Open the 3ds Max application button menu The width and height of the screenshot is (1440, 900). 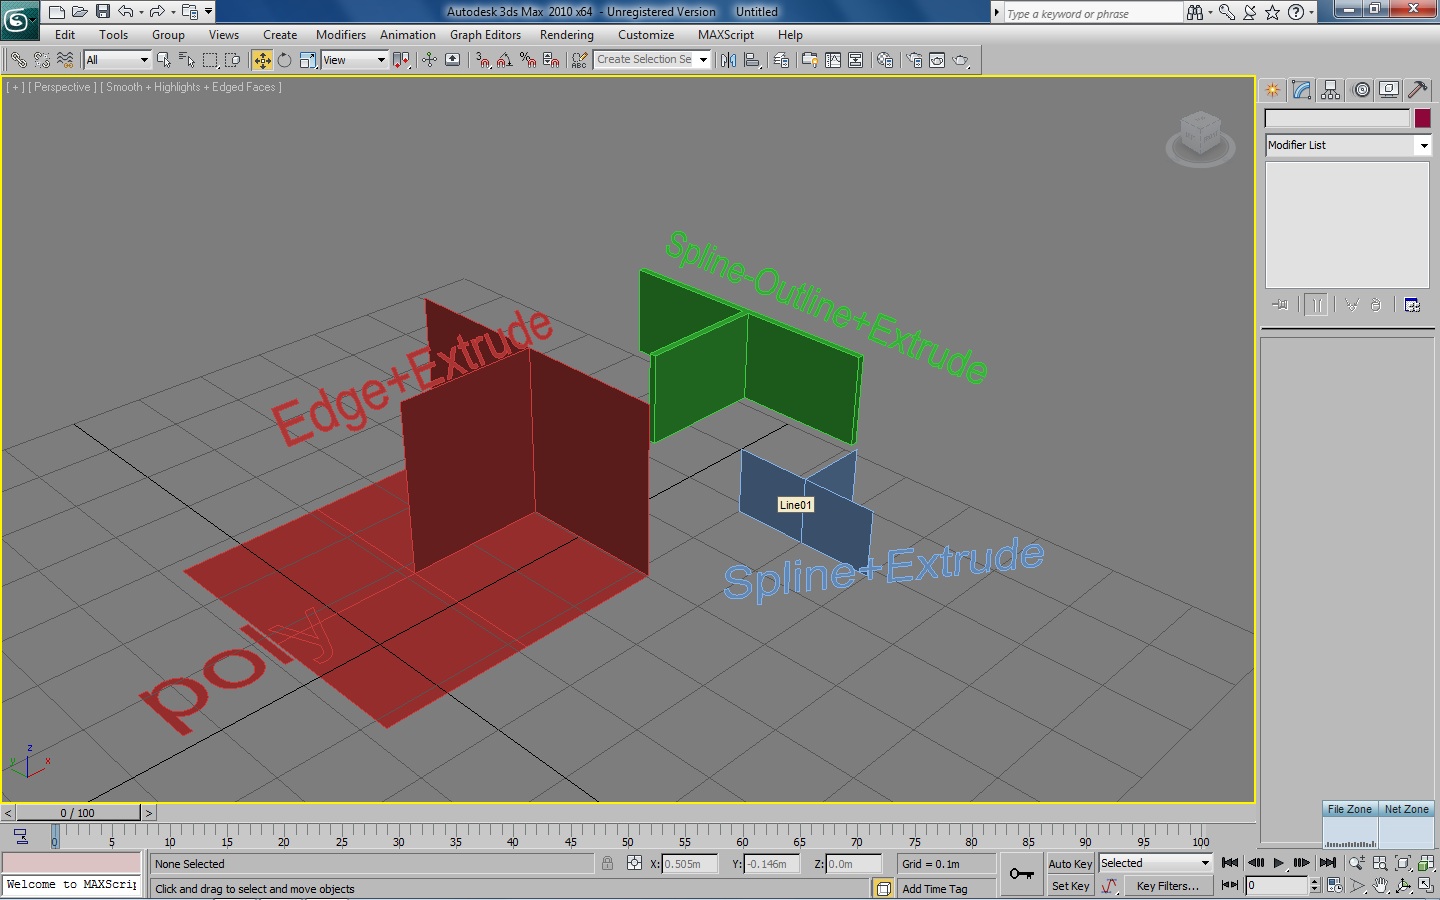pyautogui.click(x=18, y=19)
